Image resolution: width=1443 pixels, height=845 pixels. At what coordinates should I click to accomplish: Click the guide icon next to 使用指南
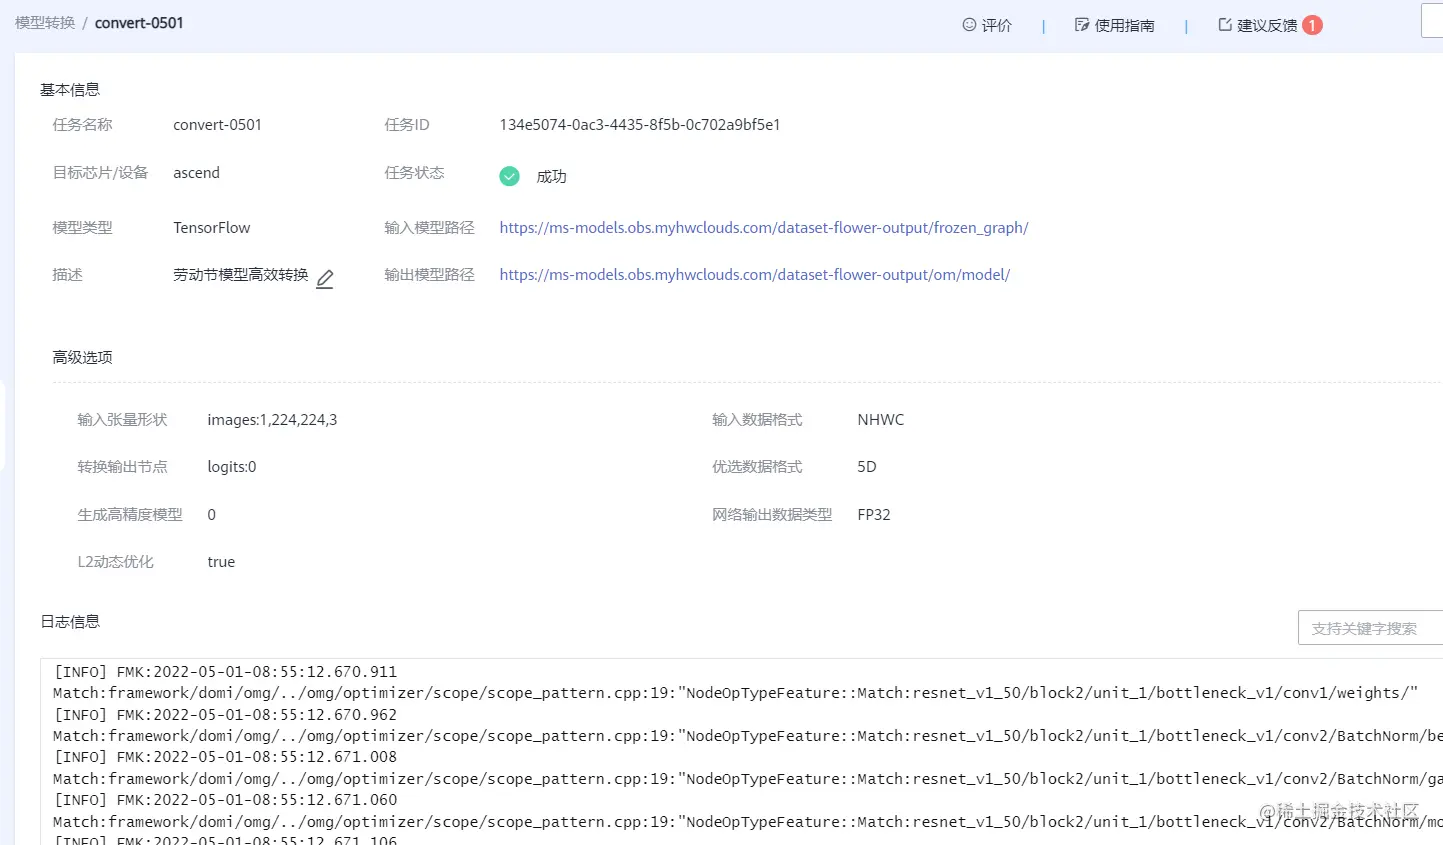(1082, 25)
